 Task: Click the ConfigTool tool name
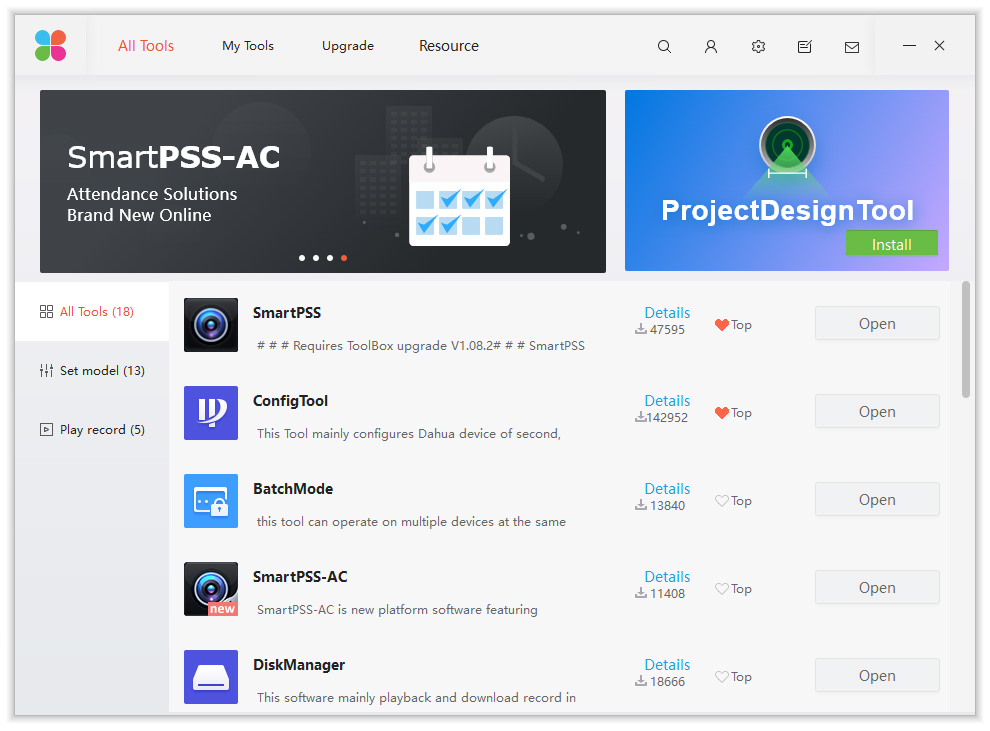(290, 401)
